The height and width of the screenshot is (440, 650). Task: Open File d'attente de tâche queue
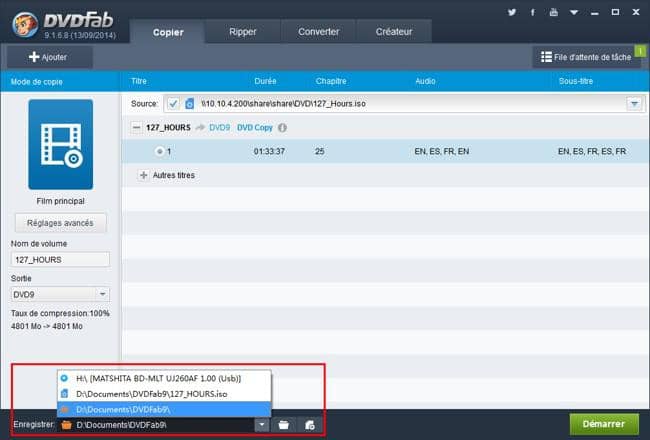586,57
